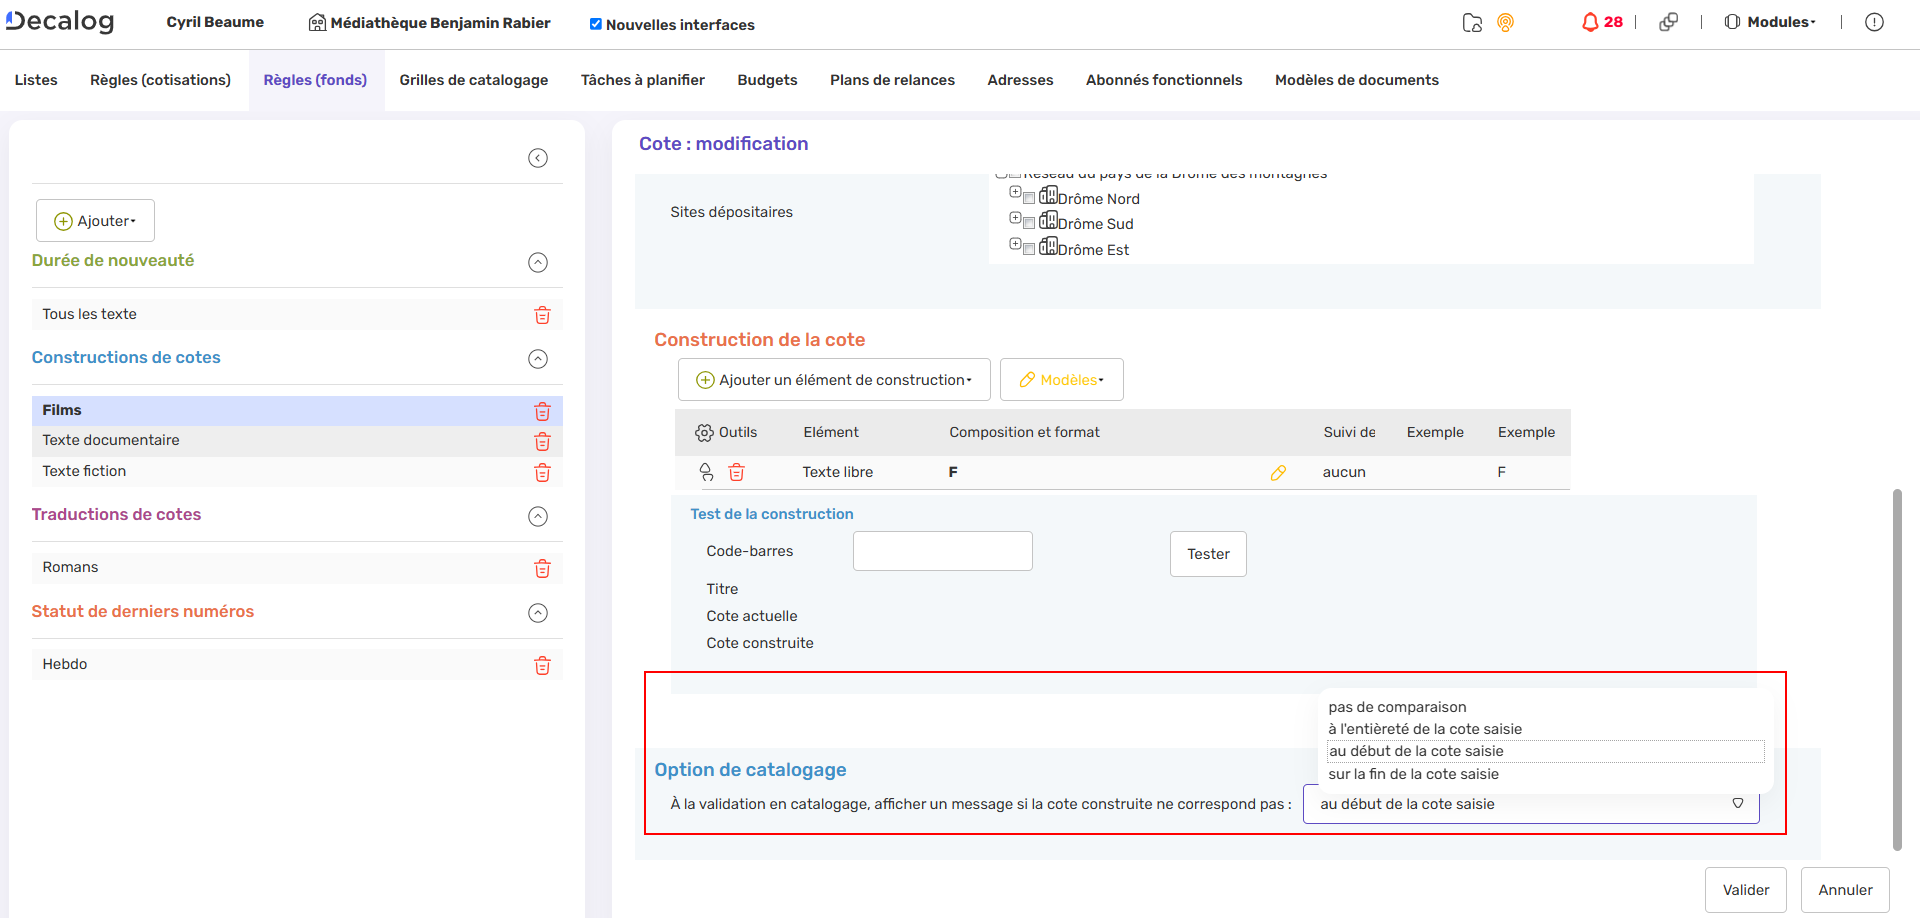
Task: Toggle the Nouvelles interfaces checkbox
Action: tap(594, 24)
